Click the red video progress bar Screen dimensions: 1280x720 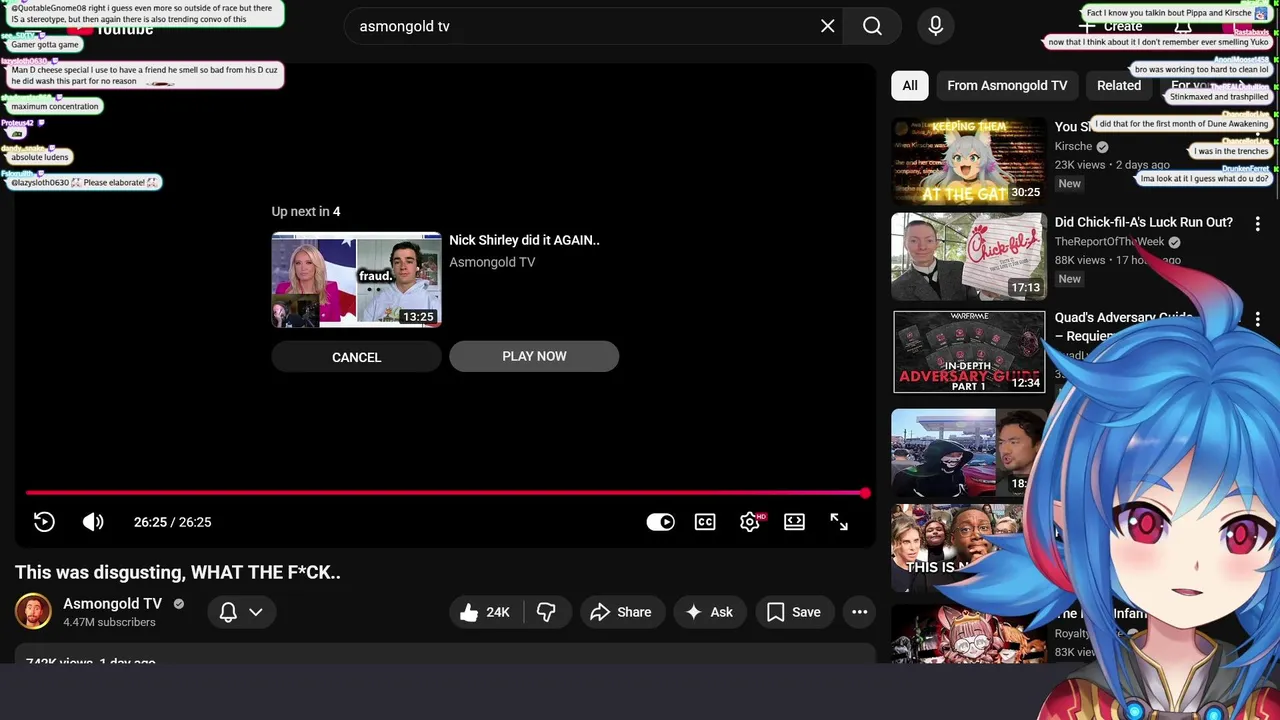point(447,493)
